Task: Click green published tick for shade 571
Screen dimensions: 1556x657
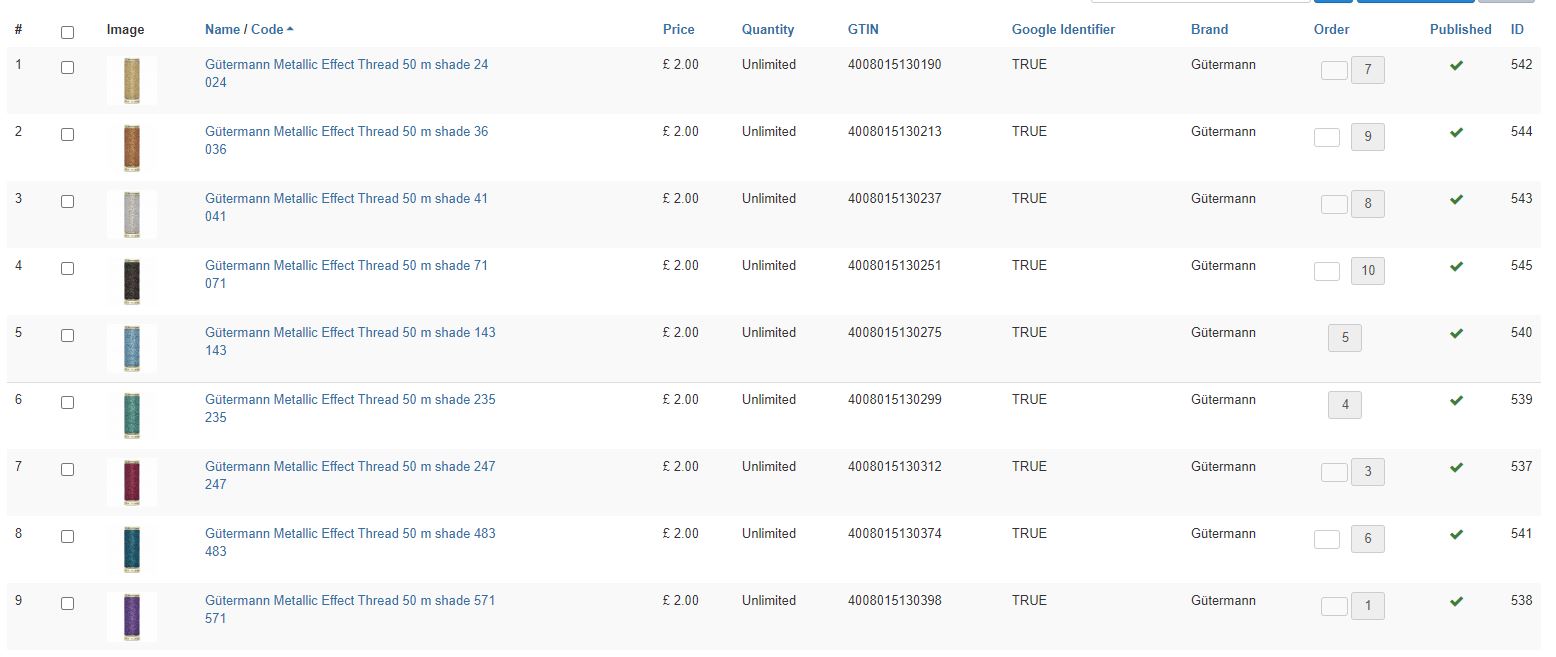Action: [x=1456, y=602]
